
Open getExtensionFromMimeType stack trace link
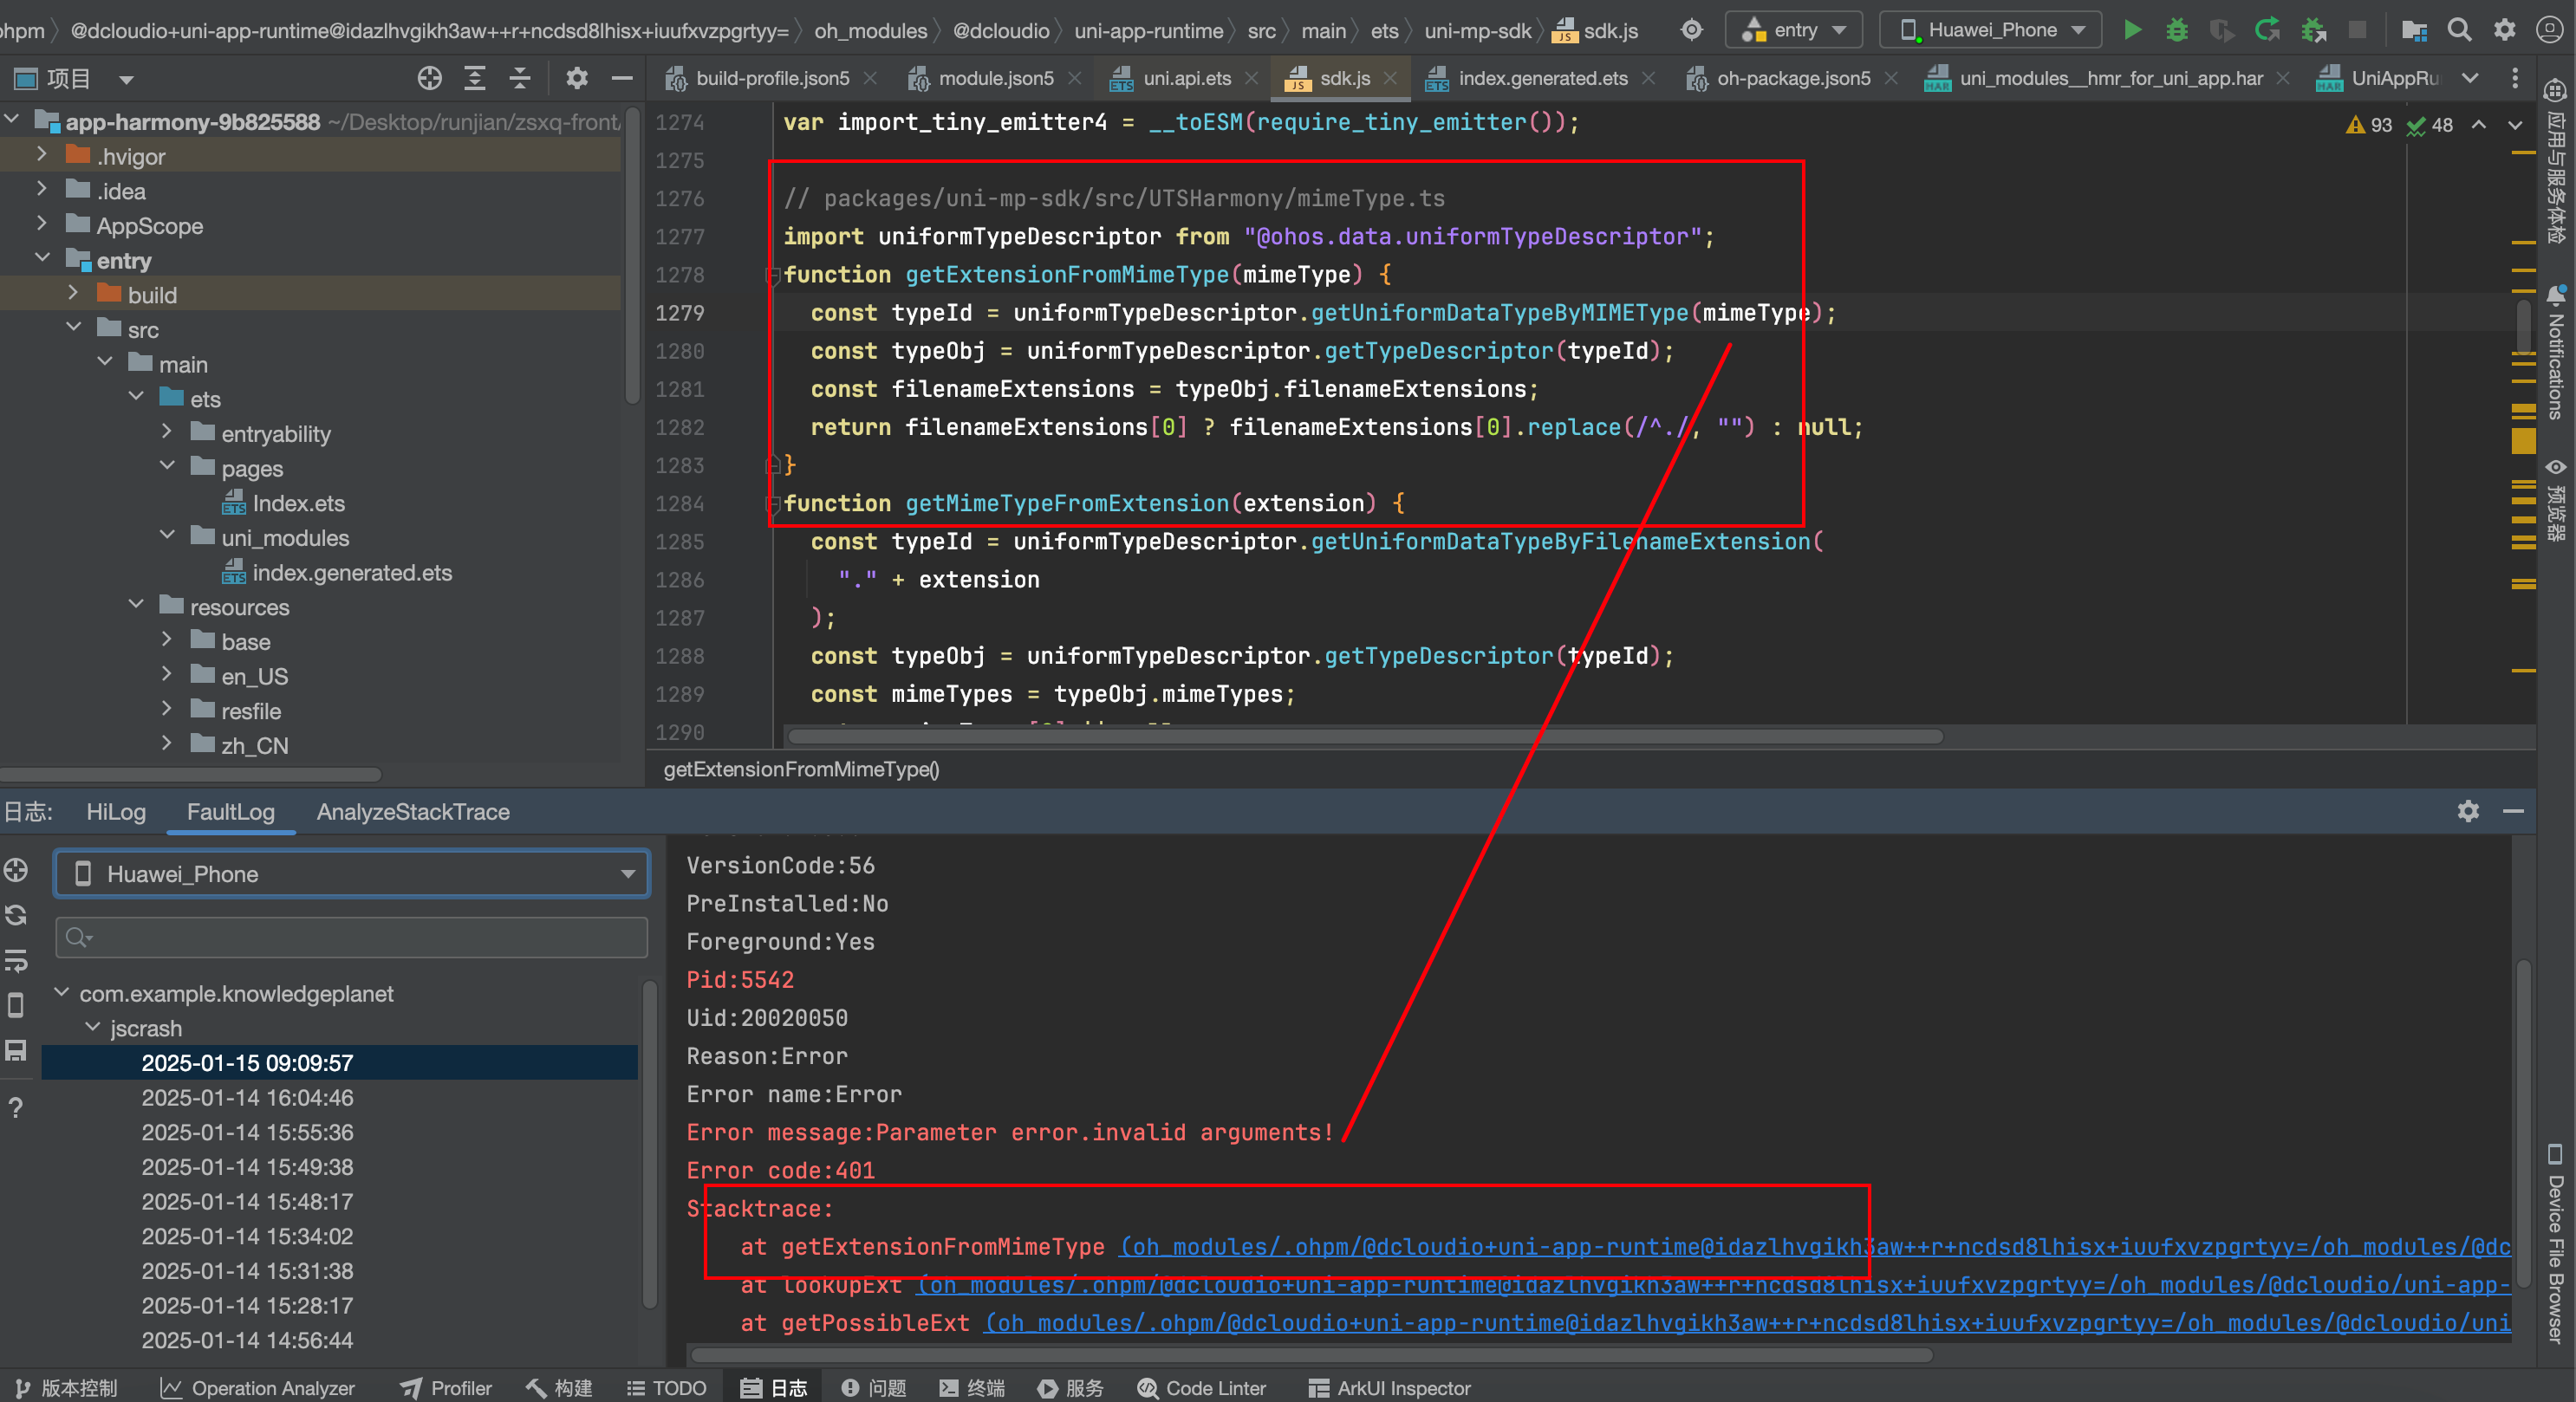[x=1815, y=1247]
